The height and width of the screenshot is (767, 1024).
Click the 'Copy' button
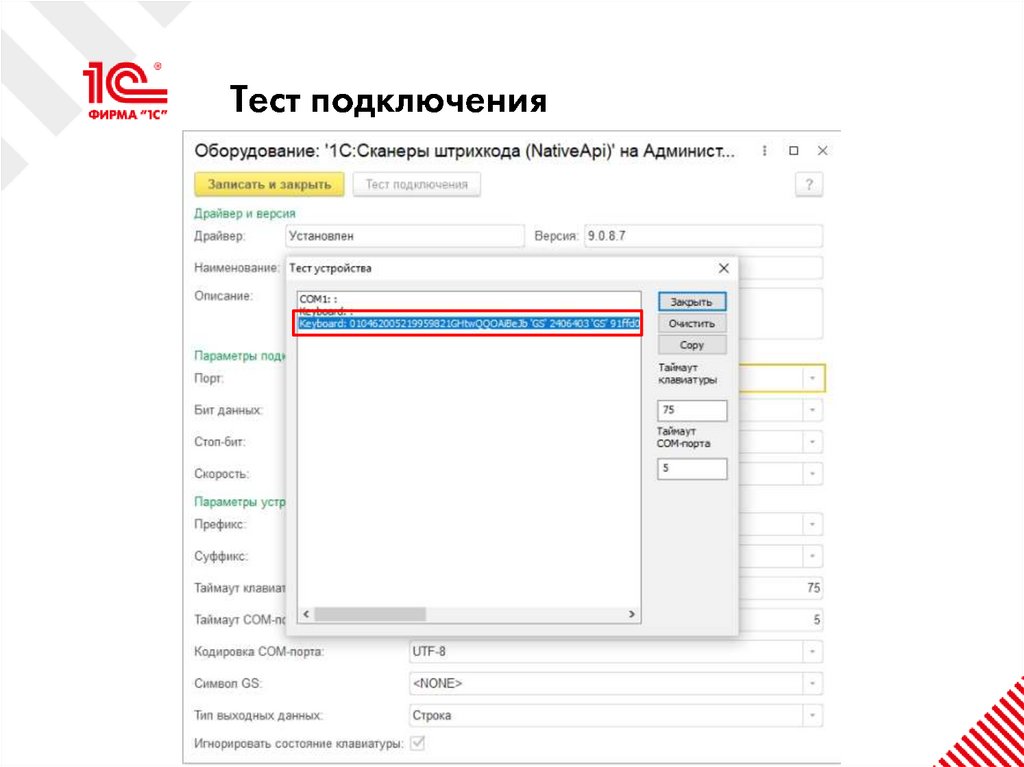tap(692, 345)
